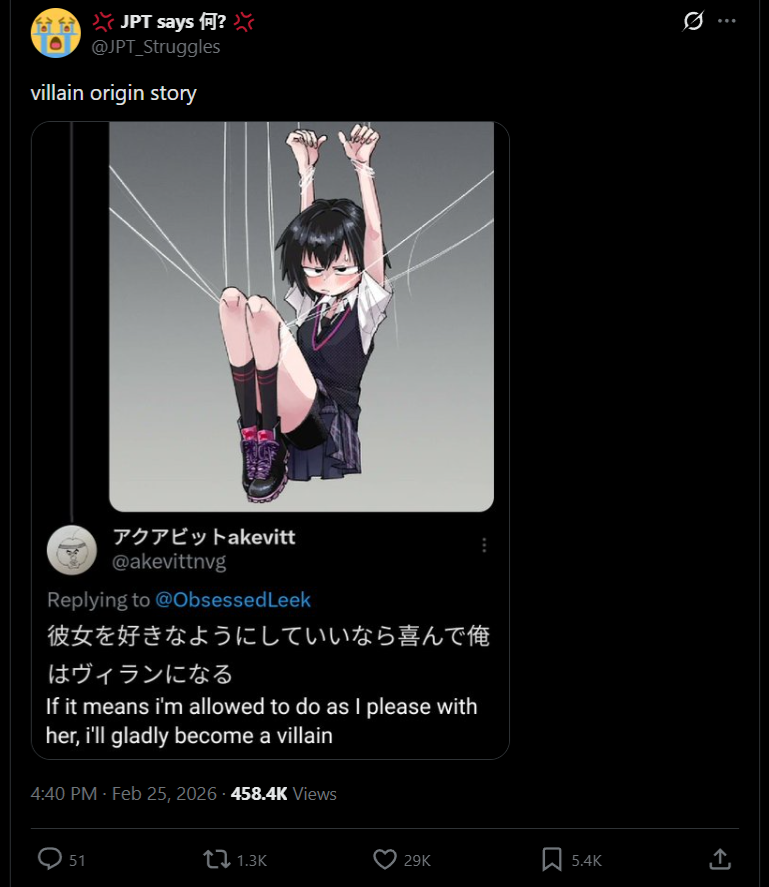Image resolution: width=769 pixels, height=887 pixels.
Task: Like the post with heart icon
Action: 385,859
